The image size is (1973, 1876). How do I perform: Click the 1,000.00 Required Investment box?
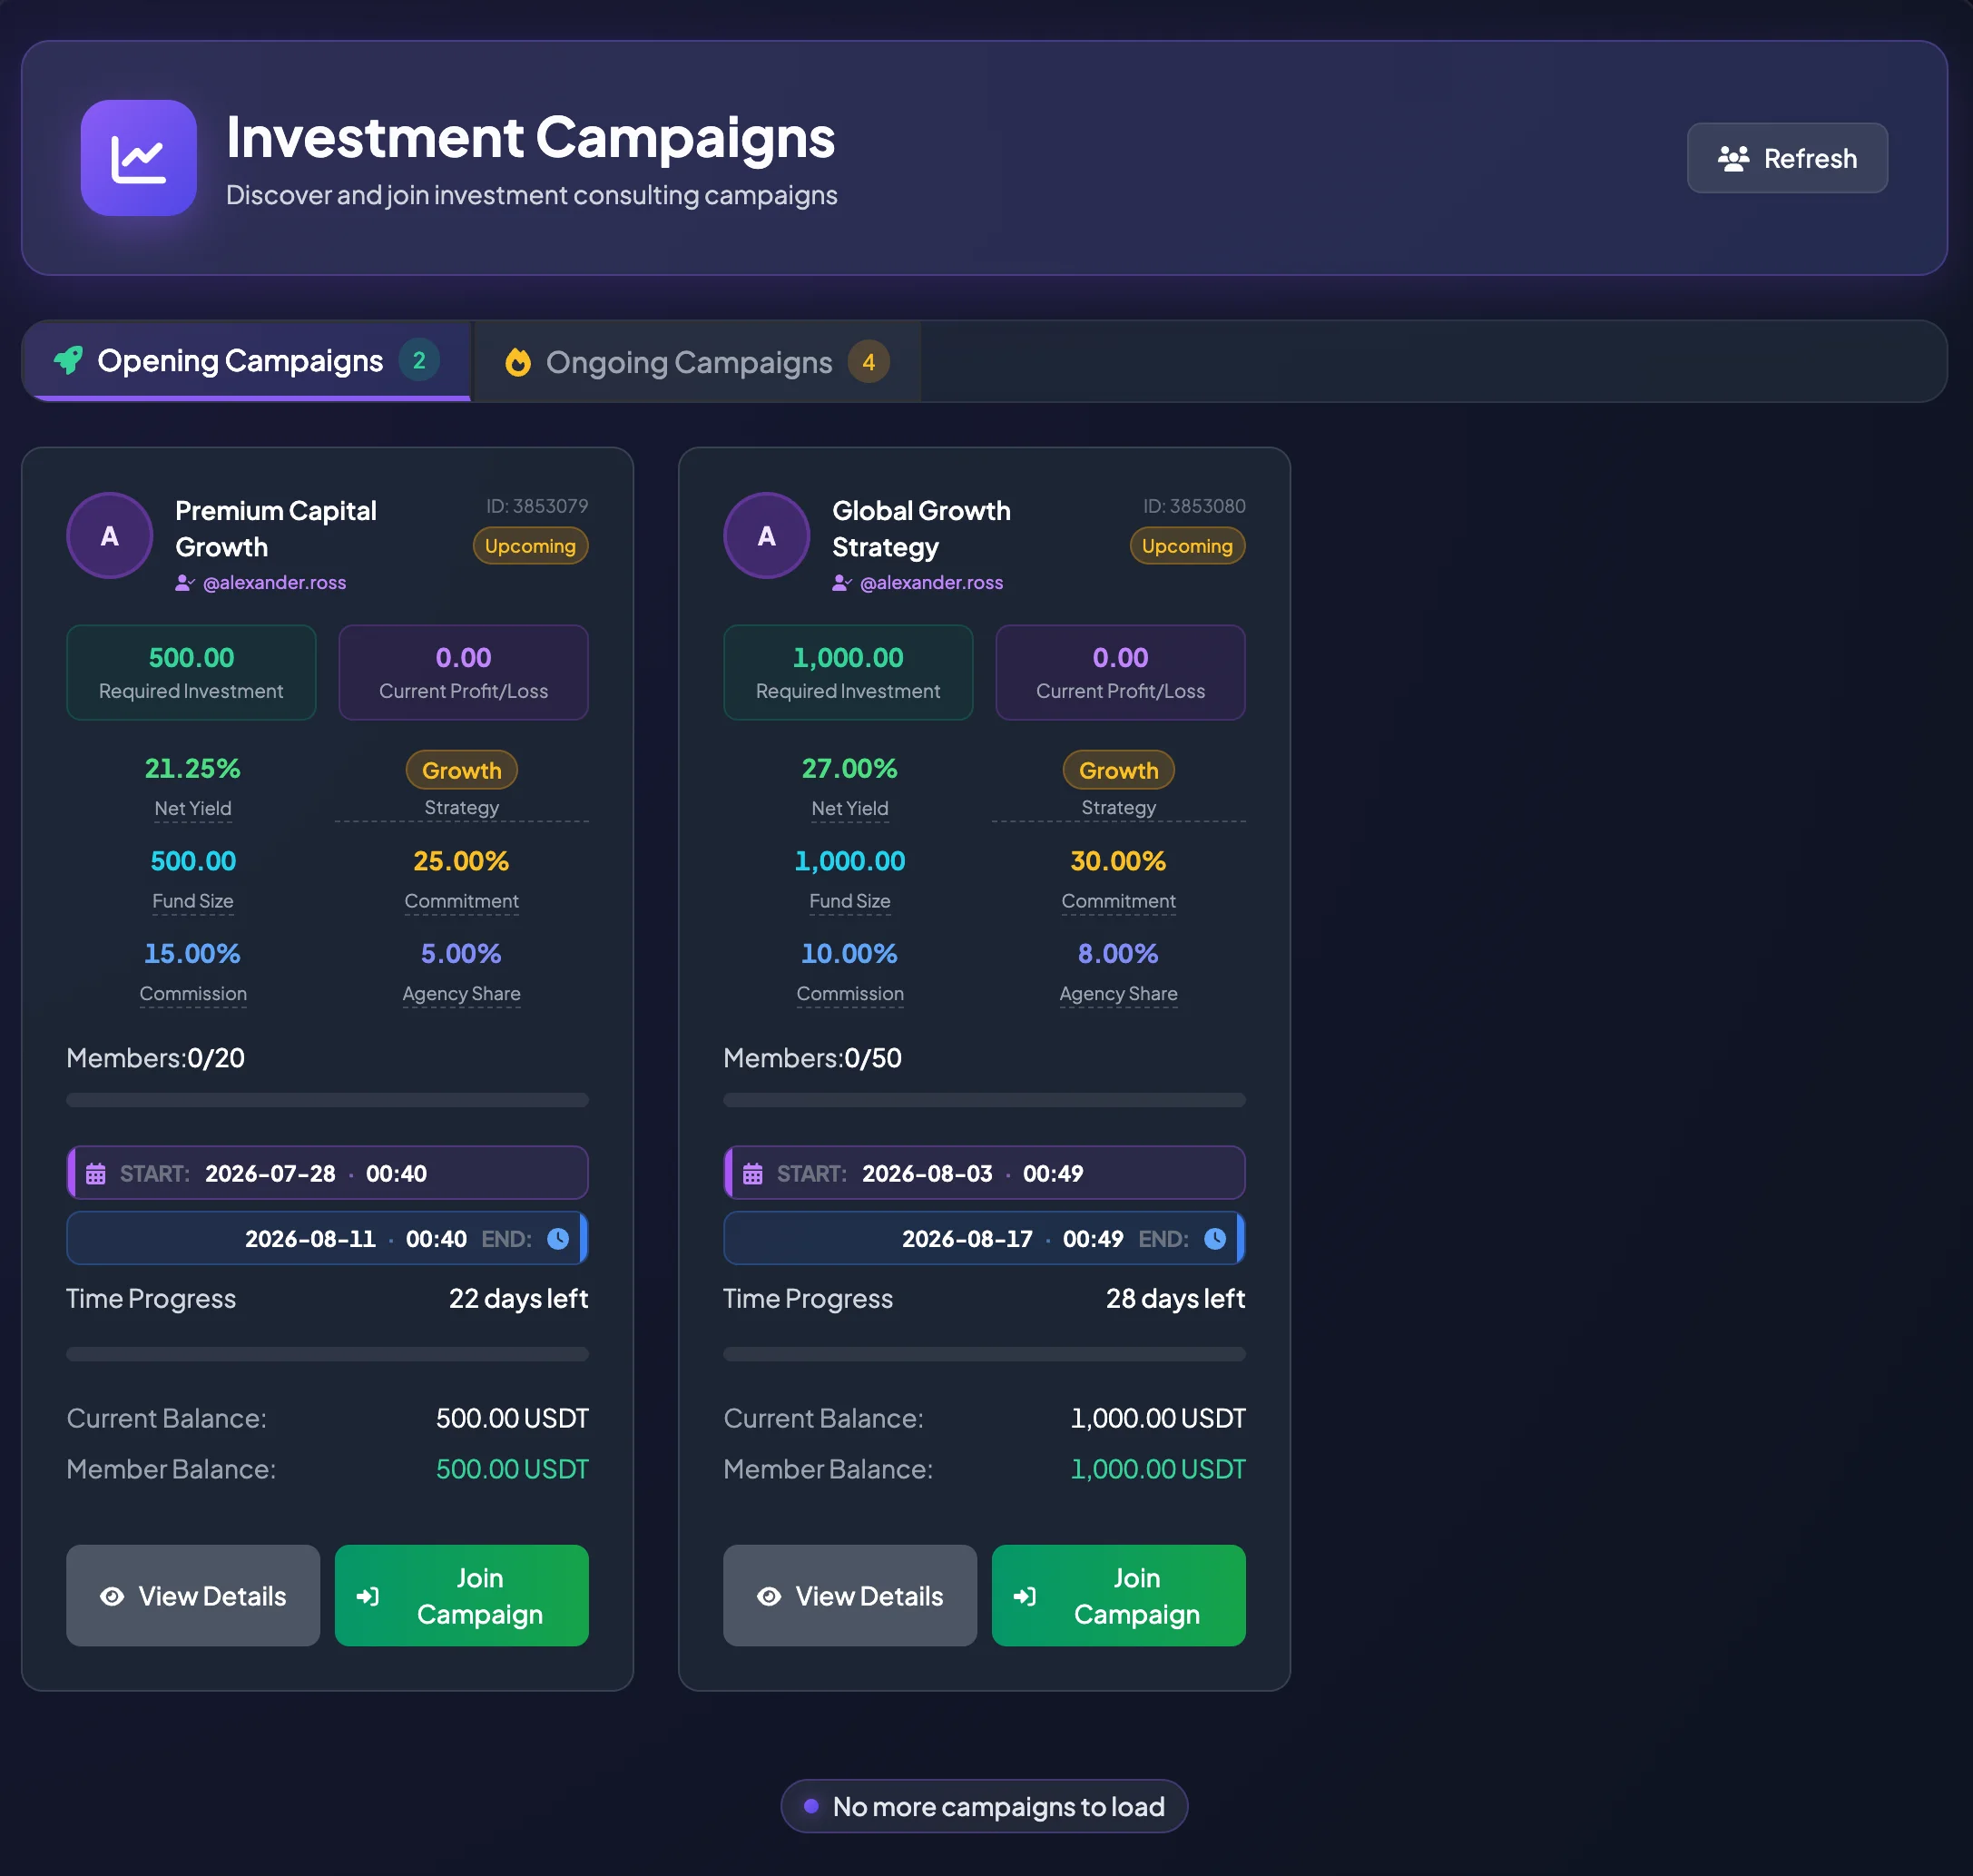coord(849,672)
